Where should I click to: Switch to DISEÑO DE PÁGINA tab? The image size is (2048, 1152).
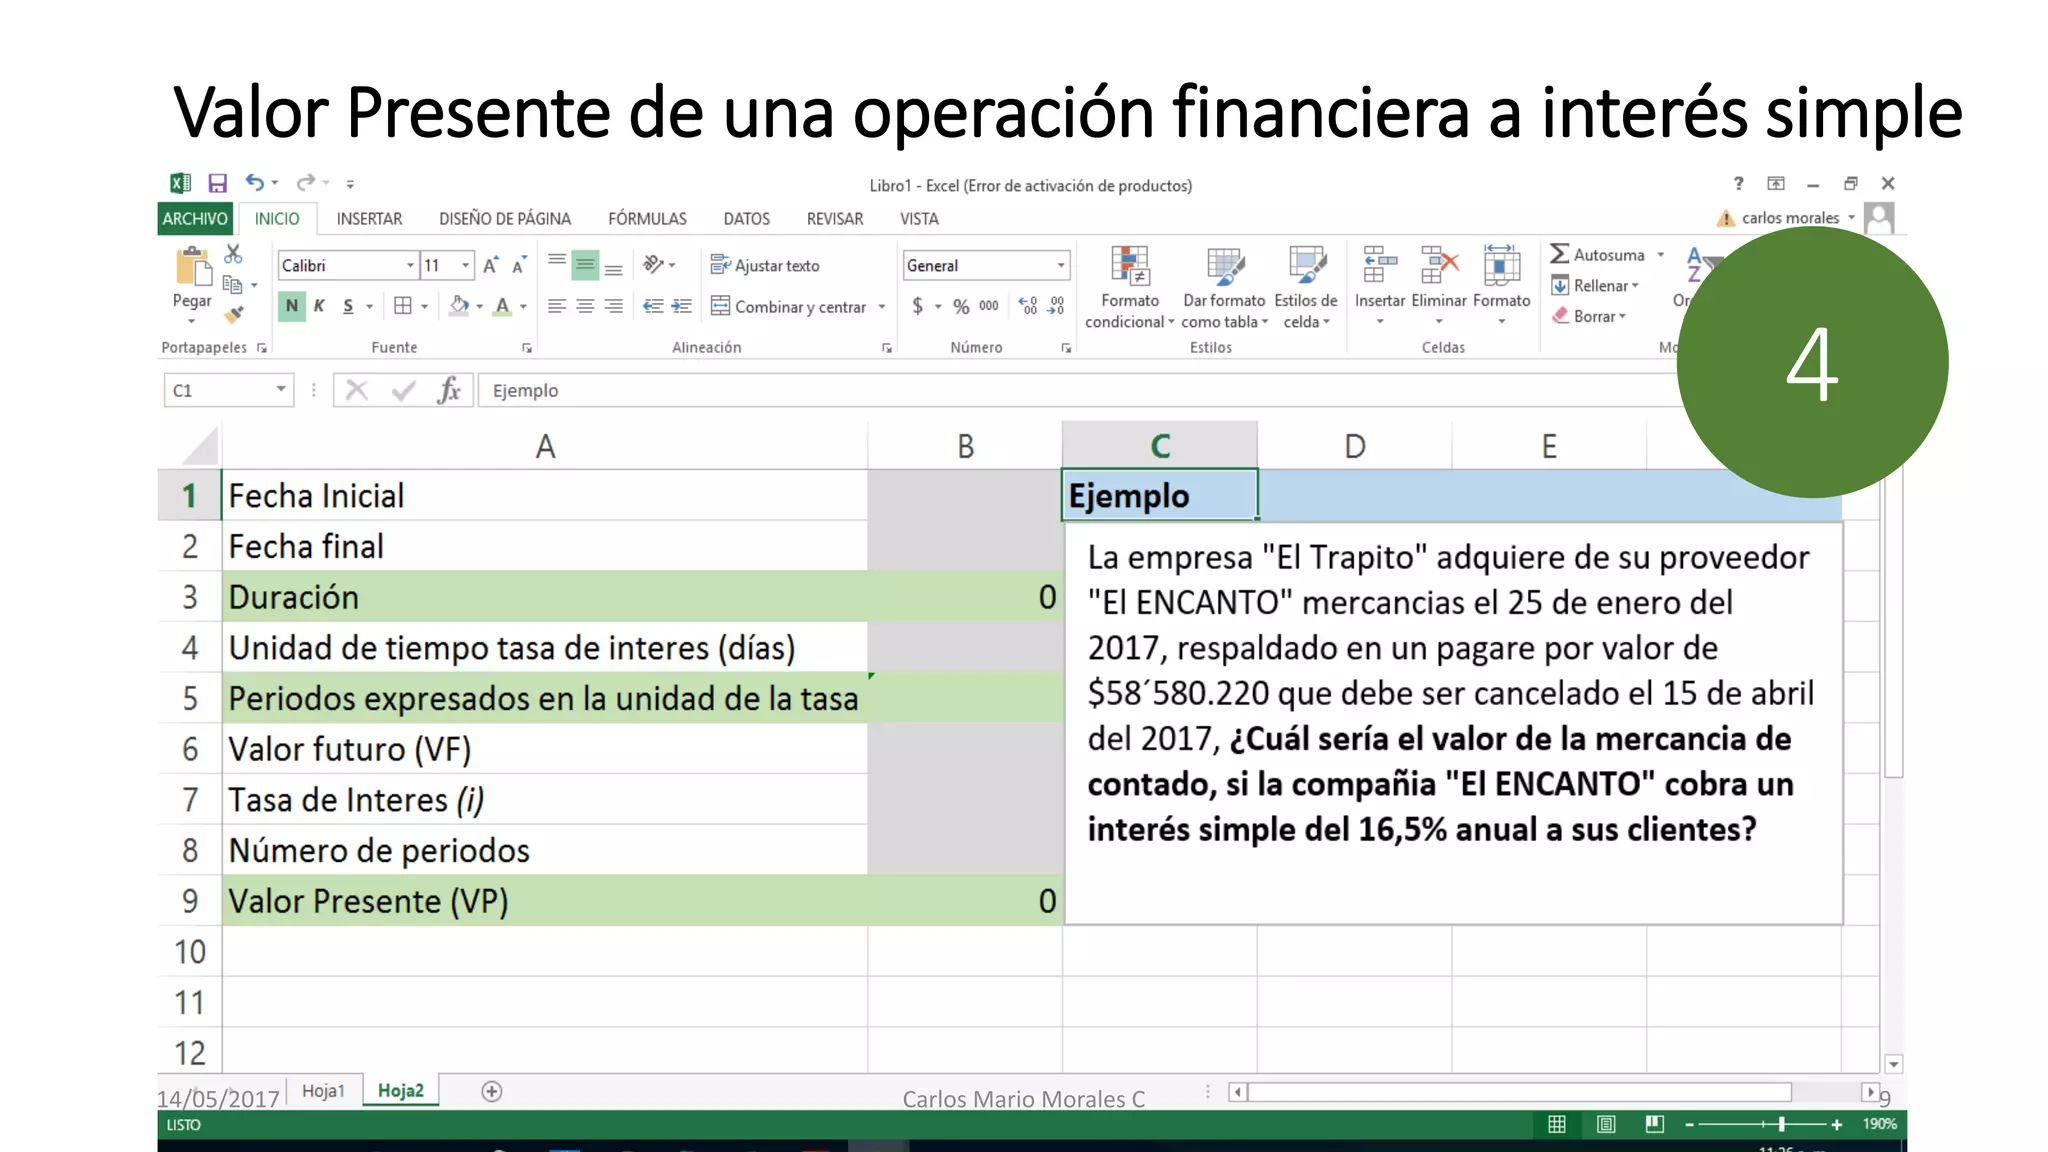[505, 219]
